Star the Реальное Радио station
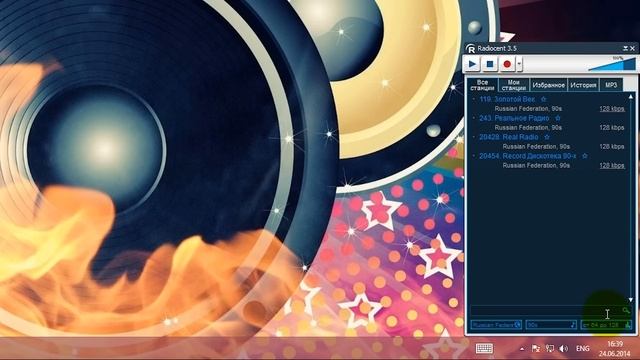Image resolution: width=640 pixels, height=360 pixels. point(558,118)
